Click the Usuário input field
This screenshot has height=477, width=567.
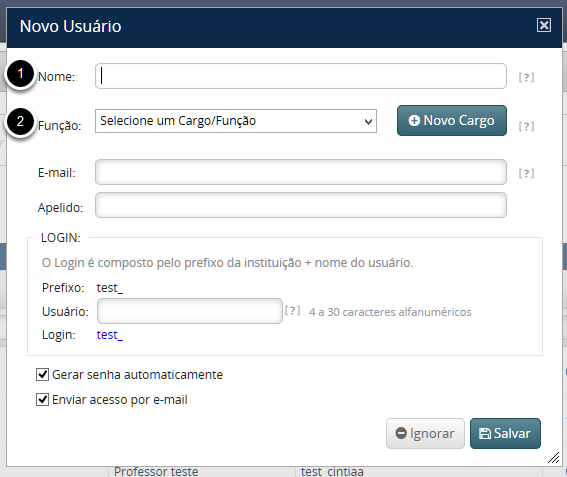tap(190, 311)
